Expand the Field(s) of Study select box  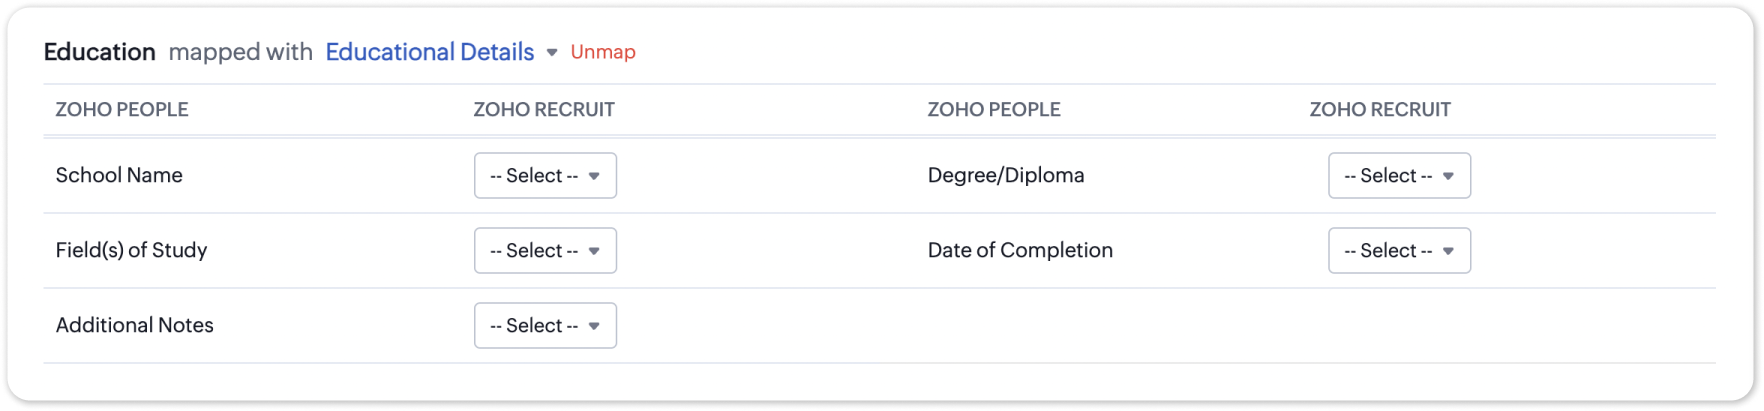(545, 251)
